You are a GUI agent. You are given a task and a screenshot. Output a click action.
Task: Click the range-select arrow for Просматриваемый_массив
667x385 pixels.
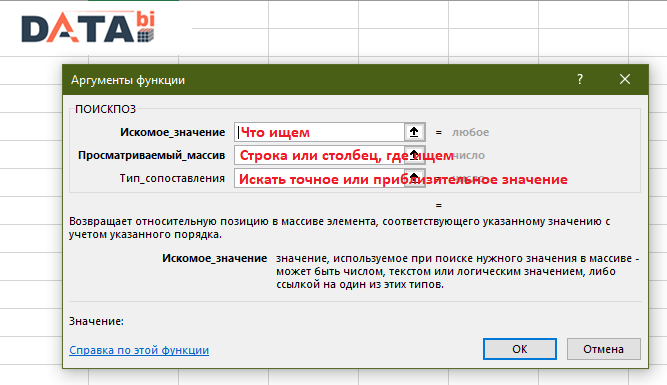pos(414,155)
